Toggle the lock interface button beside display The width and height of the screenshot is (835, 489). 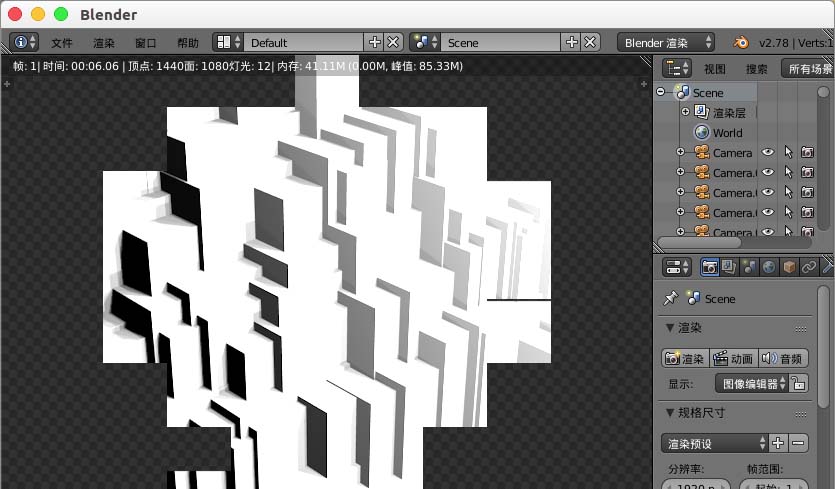click(x=798, y=383)
